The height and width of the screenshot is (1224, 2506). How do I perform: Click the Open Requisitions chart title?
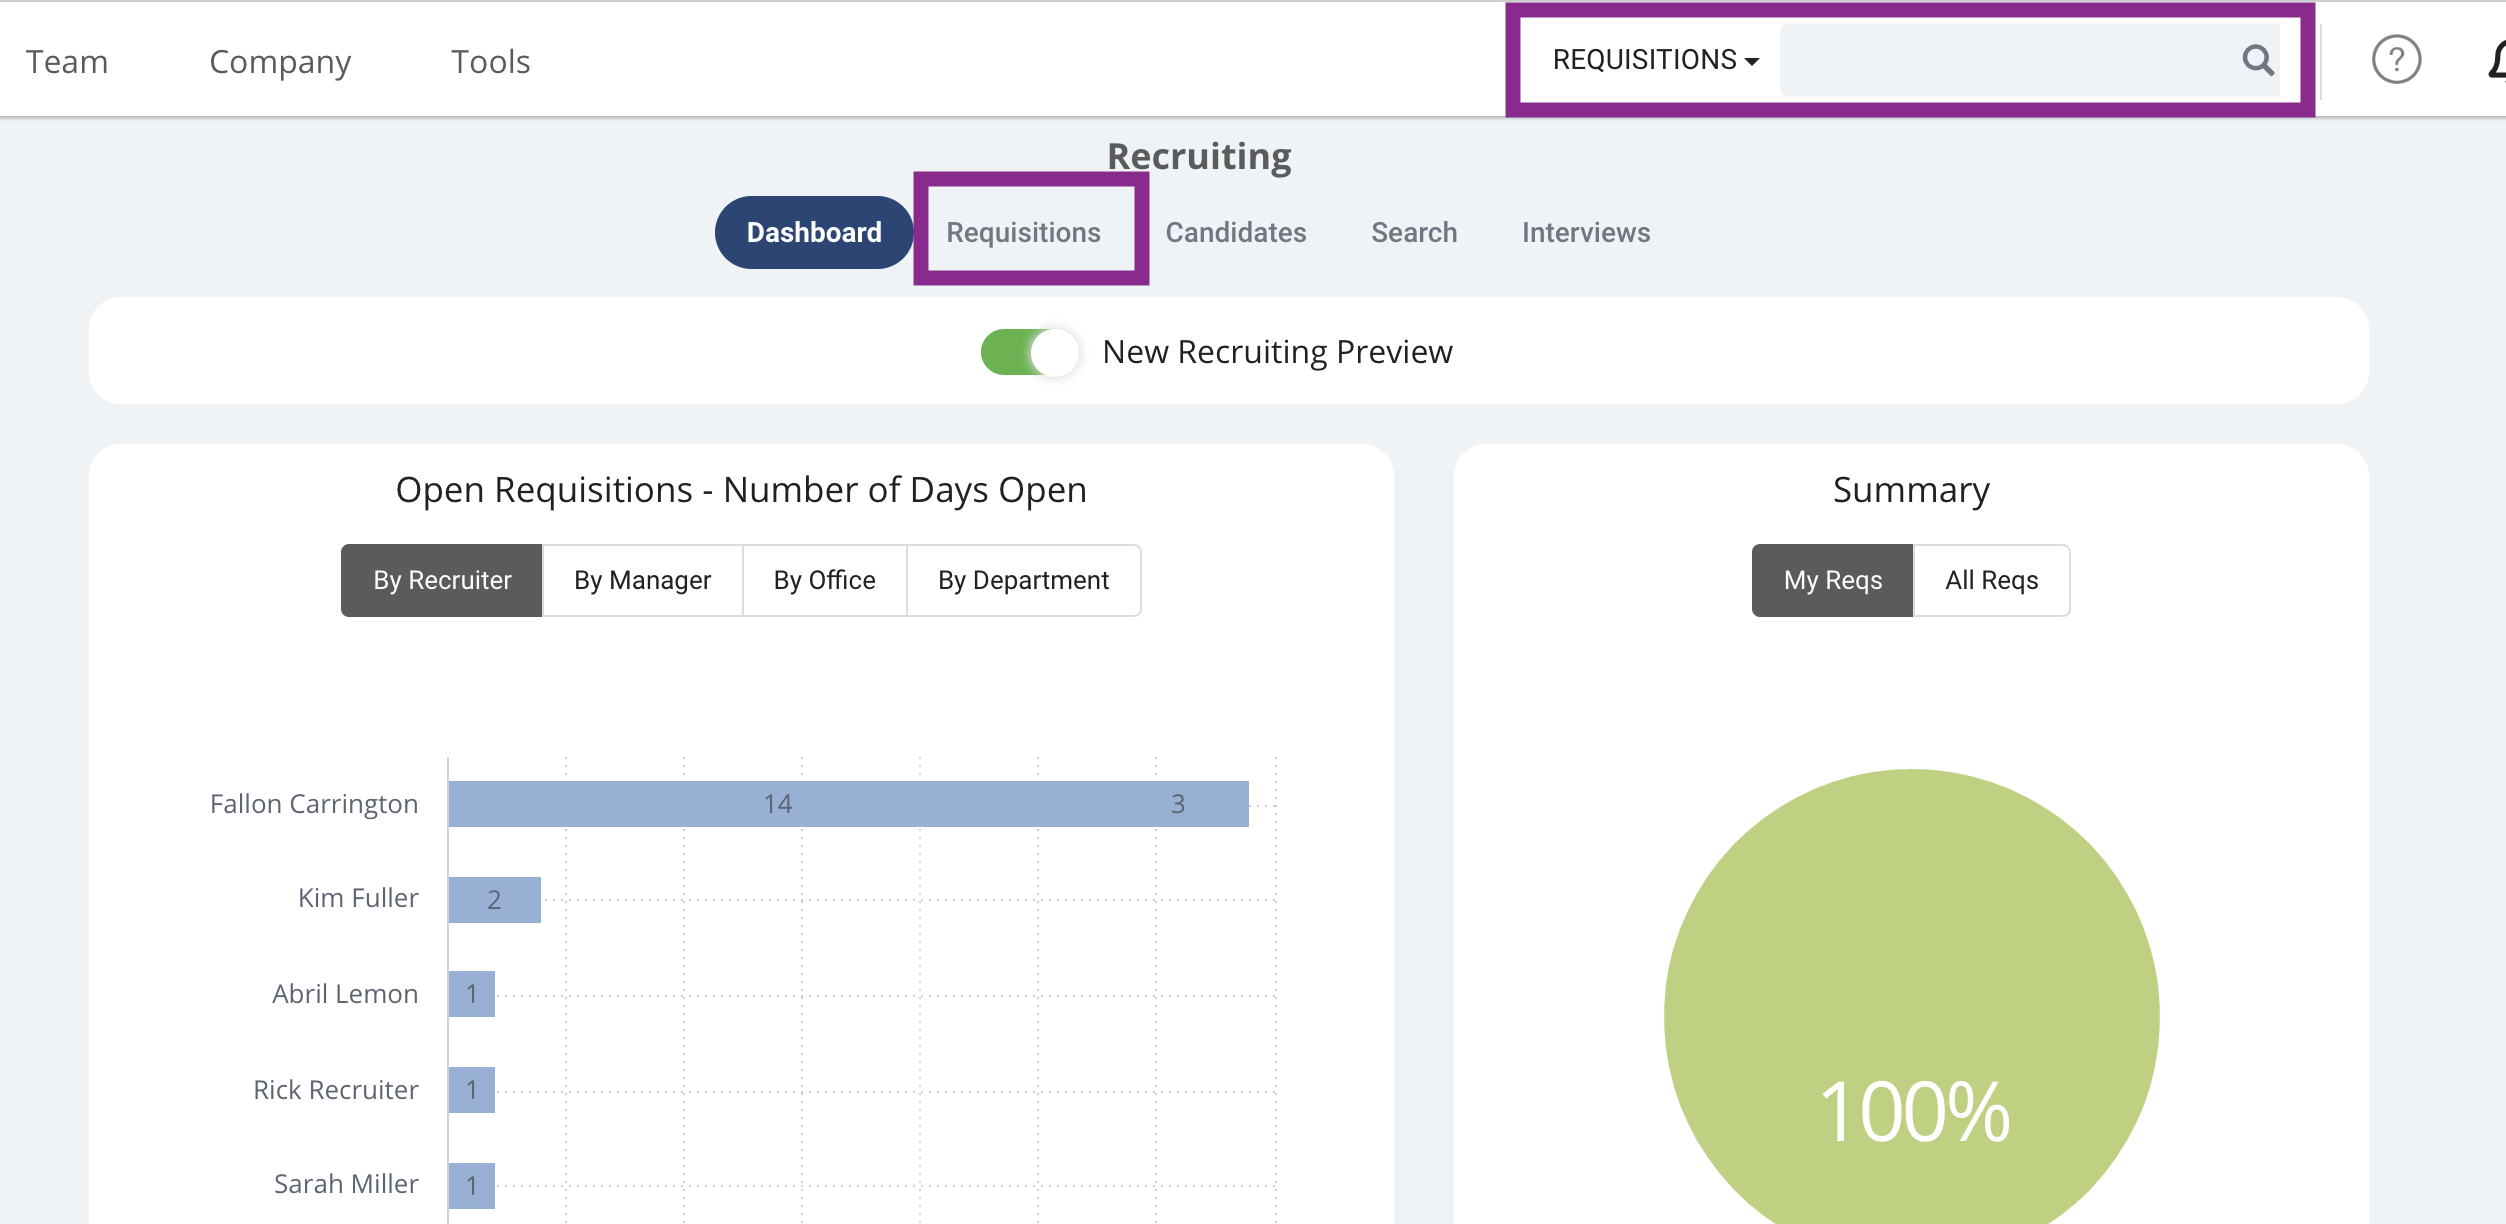(x=741, y=490)
